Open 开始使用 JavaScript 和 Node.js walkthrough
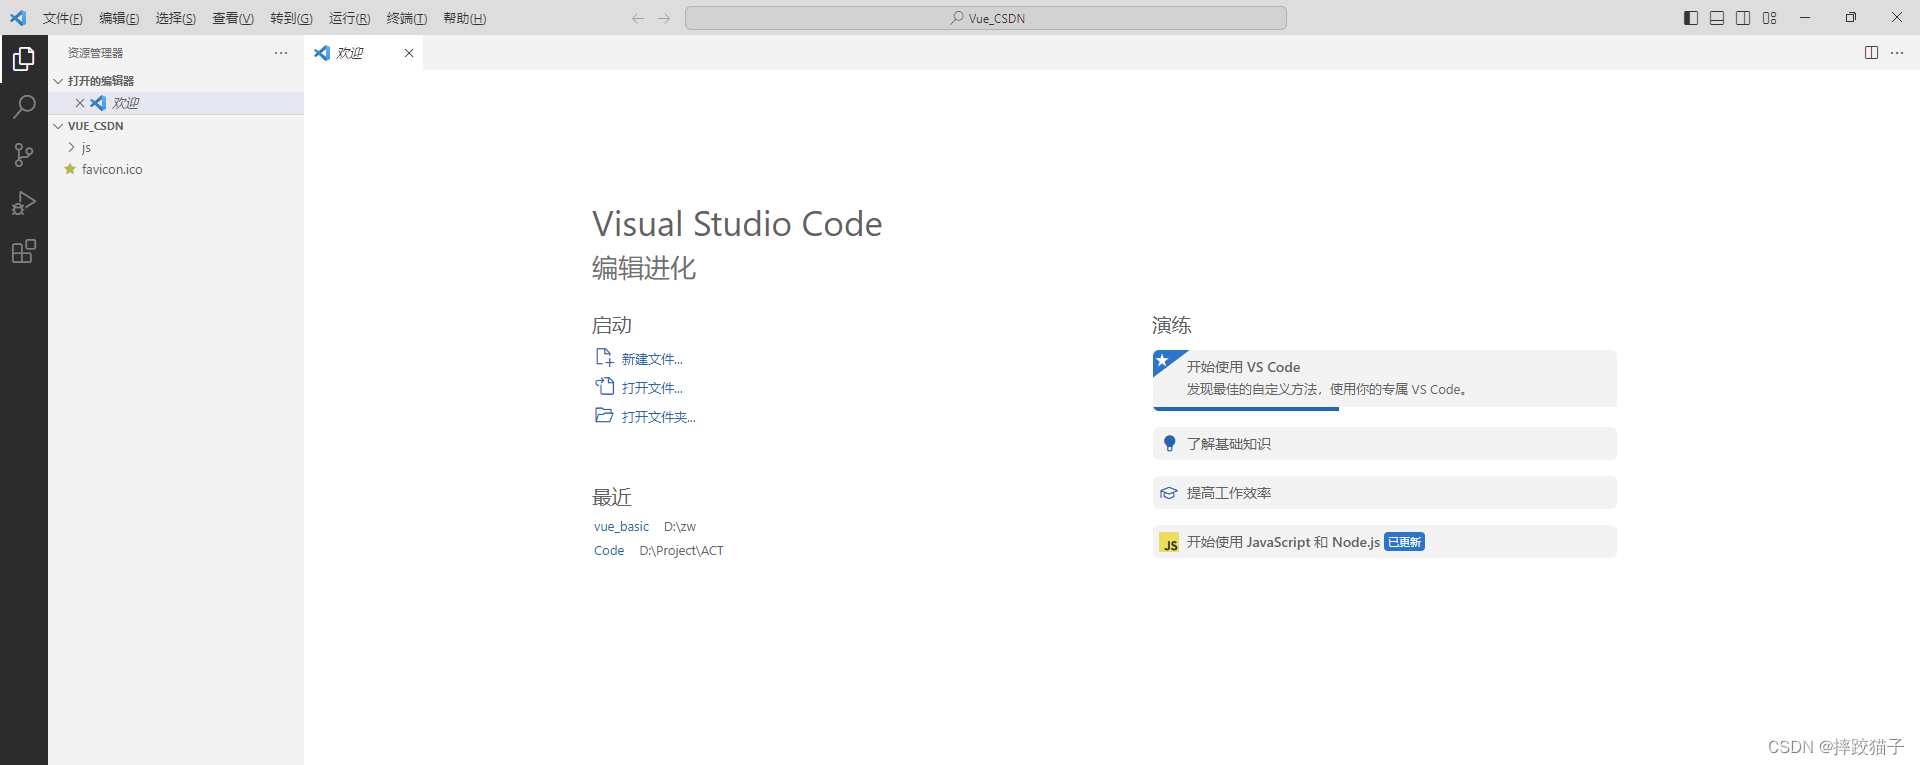The height and width of the screenshot is (765, 1920). click(x=1384, y=542)
